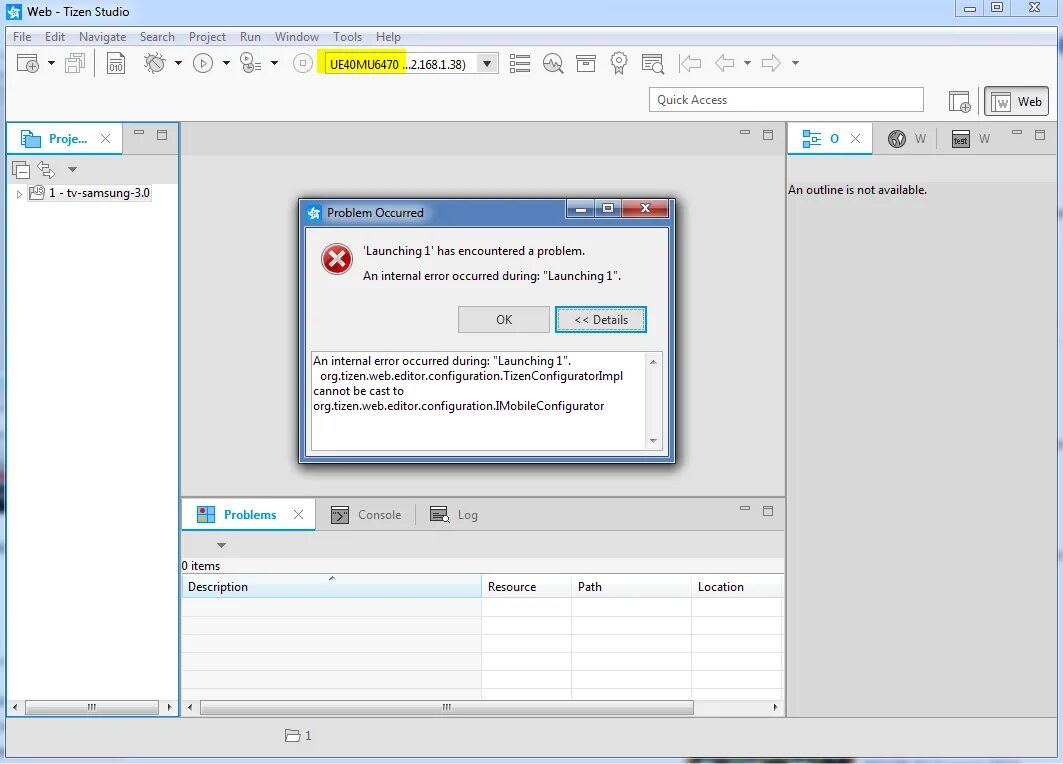Image resolution: width=1063 pixels, height=764 pixels.
Task: Open the Profile dropdown arrow
Action: click(x=275, y=64)
